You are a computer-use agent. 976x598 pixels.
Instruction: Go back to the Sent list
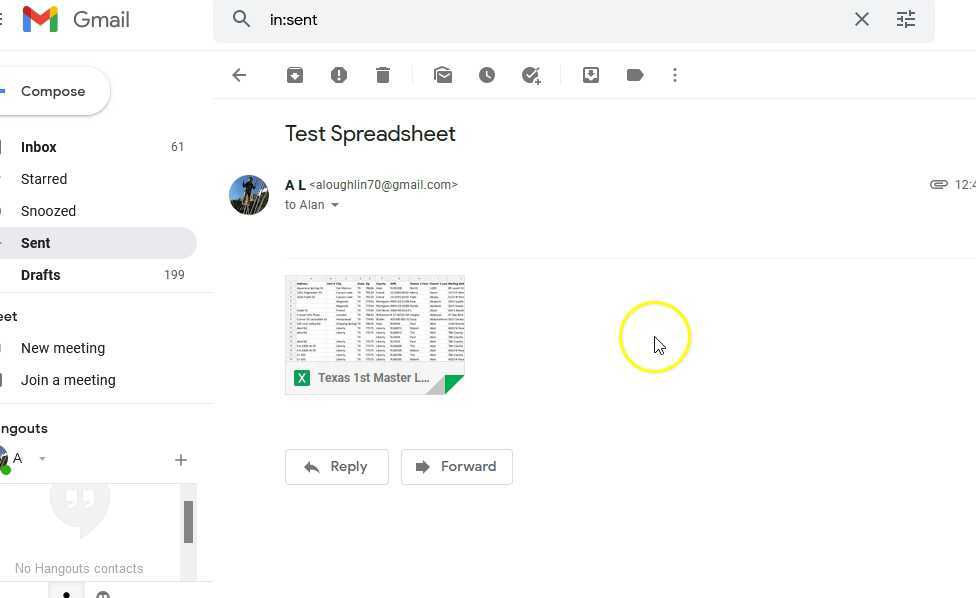239,75
